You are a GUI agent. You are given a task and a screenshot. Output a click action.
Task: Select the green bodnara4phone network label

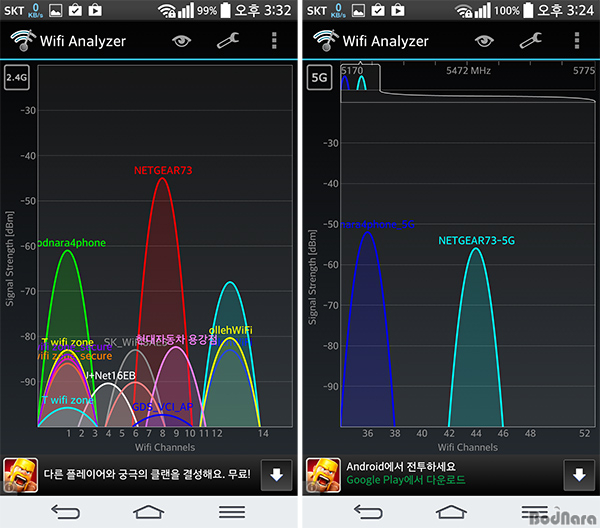(72, 243)
